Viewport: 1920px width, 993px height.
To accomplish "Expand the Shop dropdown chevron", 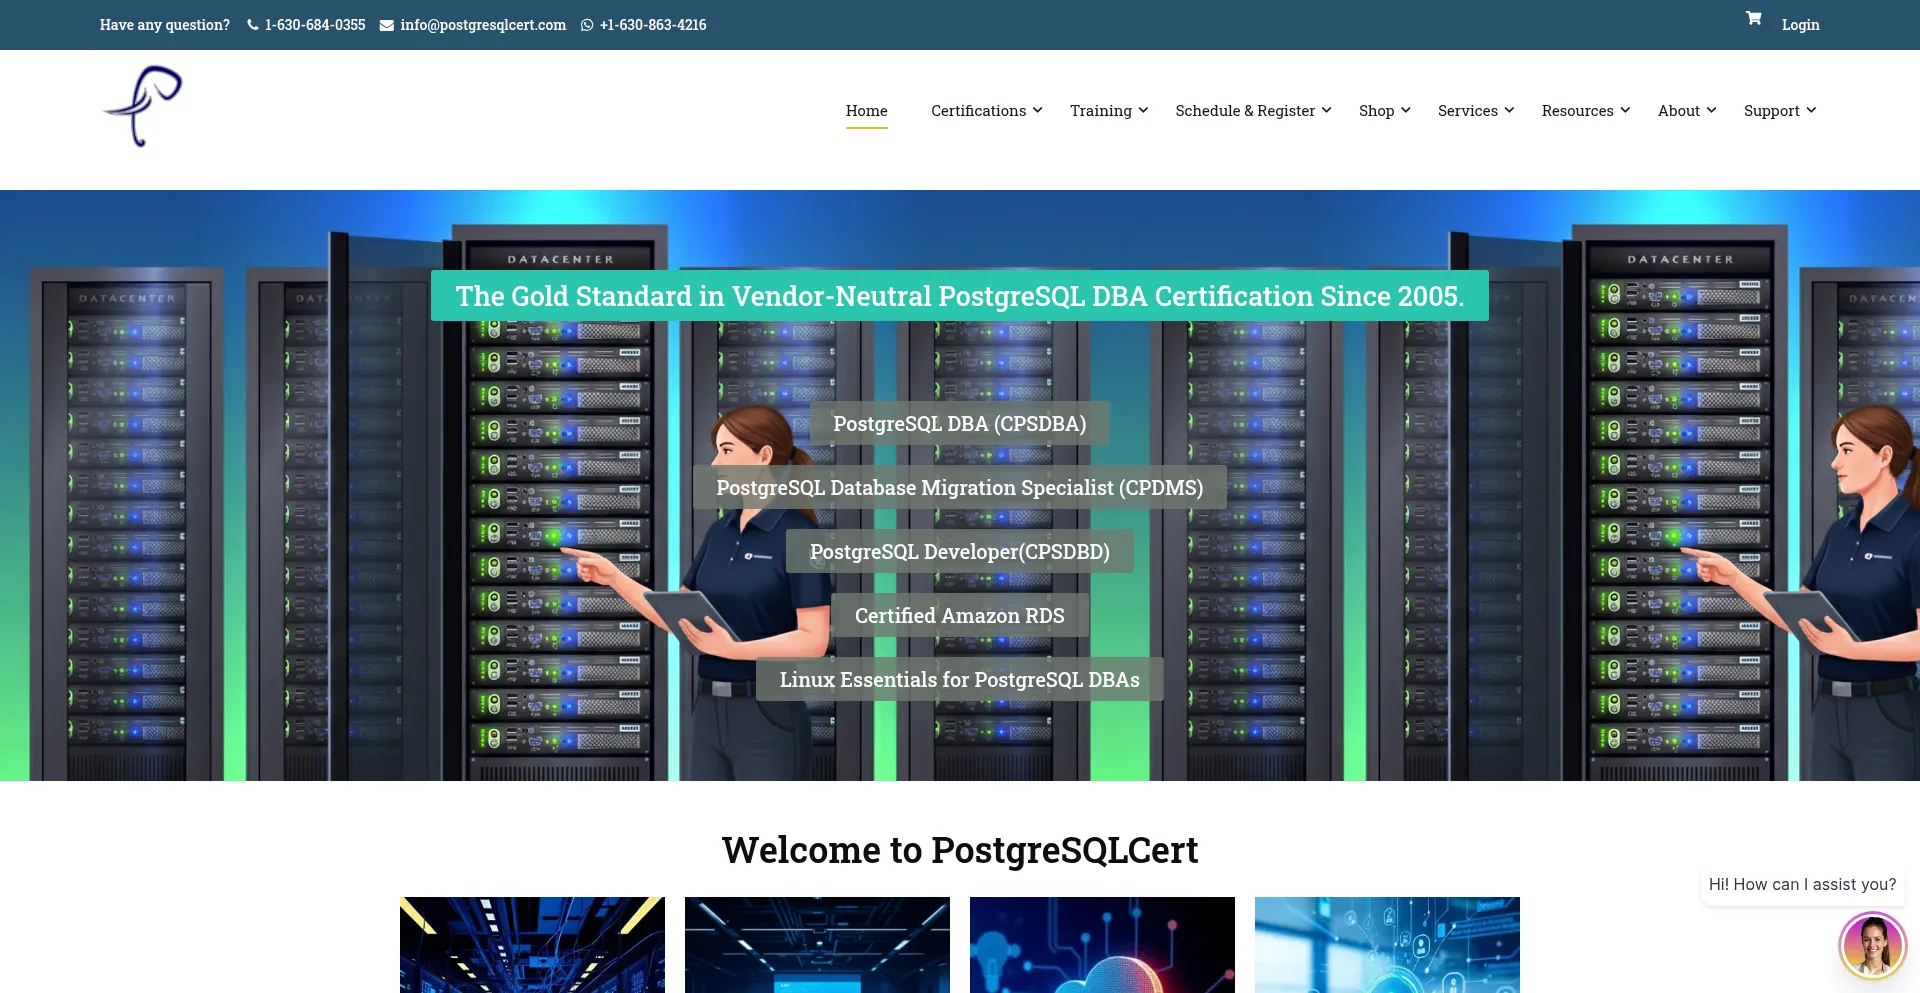I will pos(1406,110).
